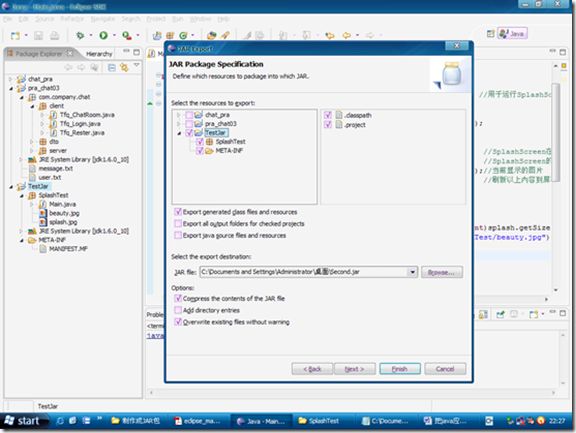
Task: Click the New Java Project icon
Action: (x=157, y=35)
